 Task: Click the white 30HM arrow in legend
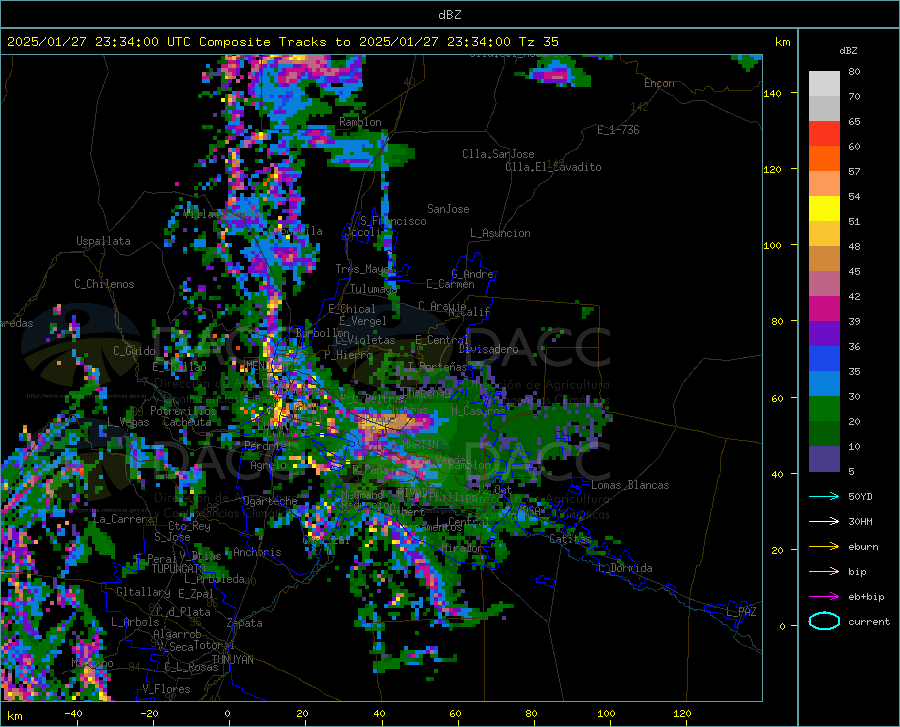[824, 521]
